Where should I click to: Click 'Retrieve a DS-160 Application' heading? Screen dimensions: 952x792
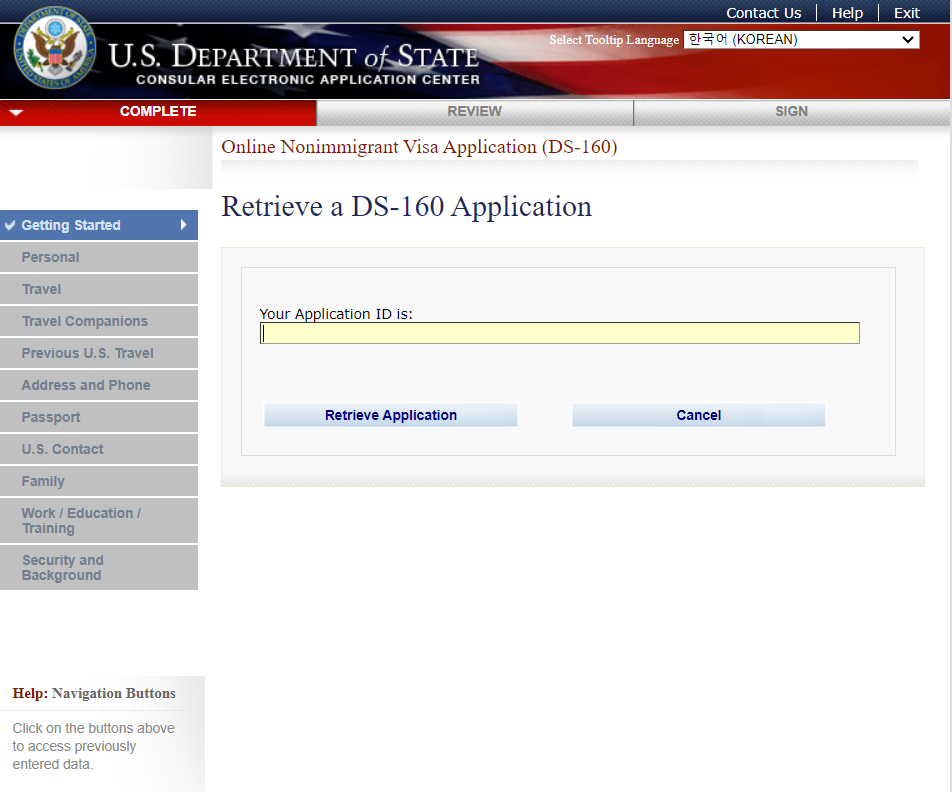coord(406,207)
